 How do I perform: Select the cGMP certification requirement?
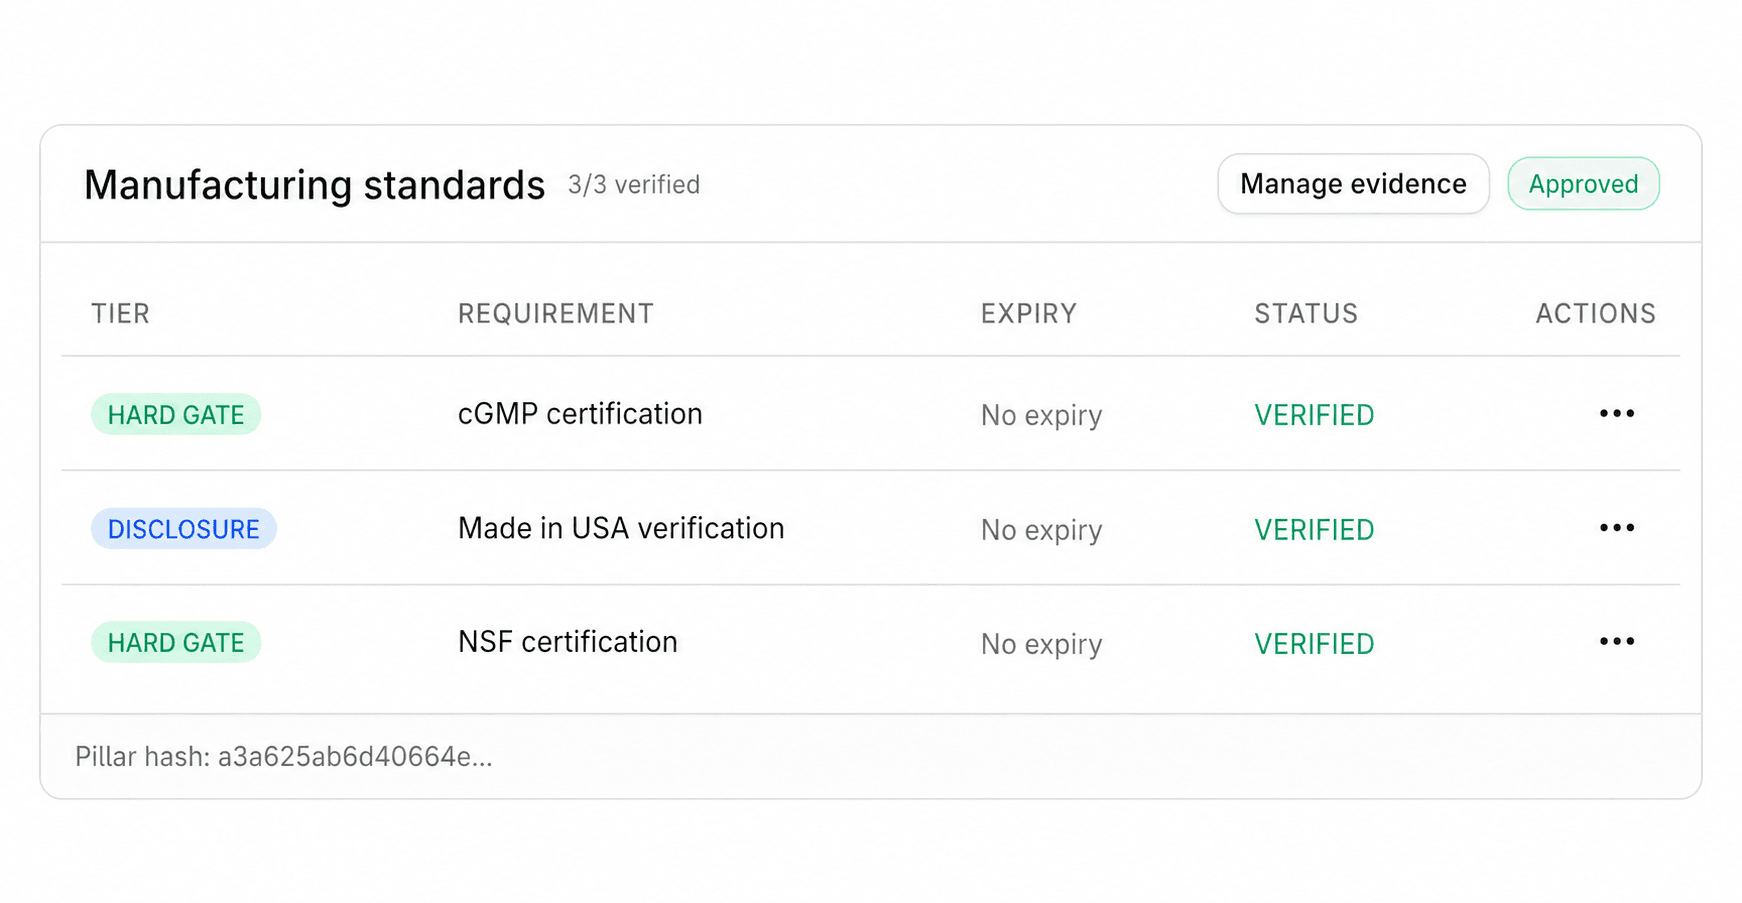click(x=580, y=414)
